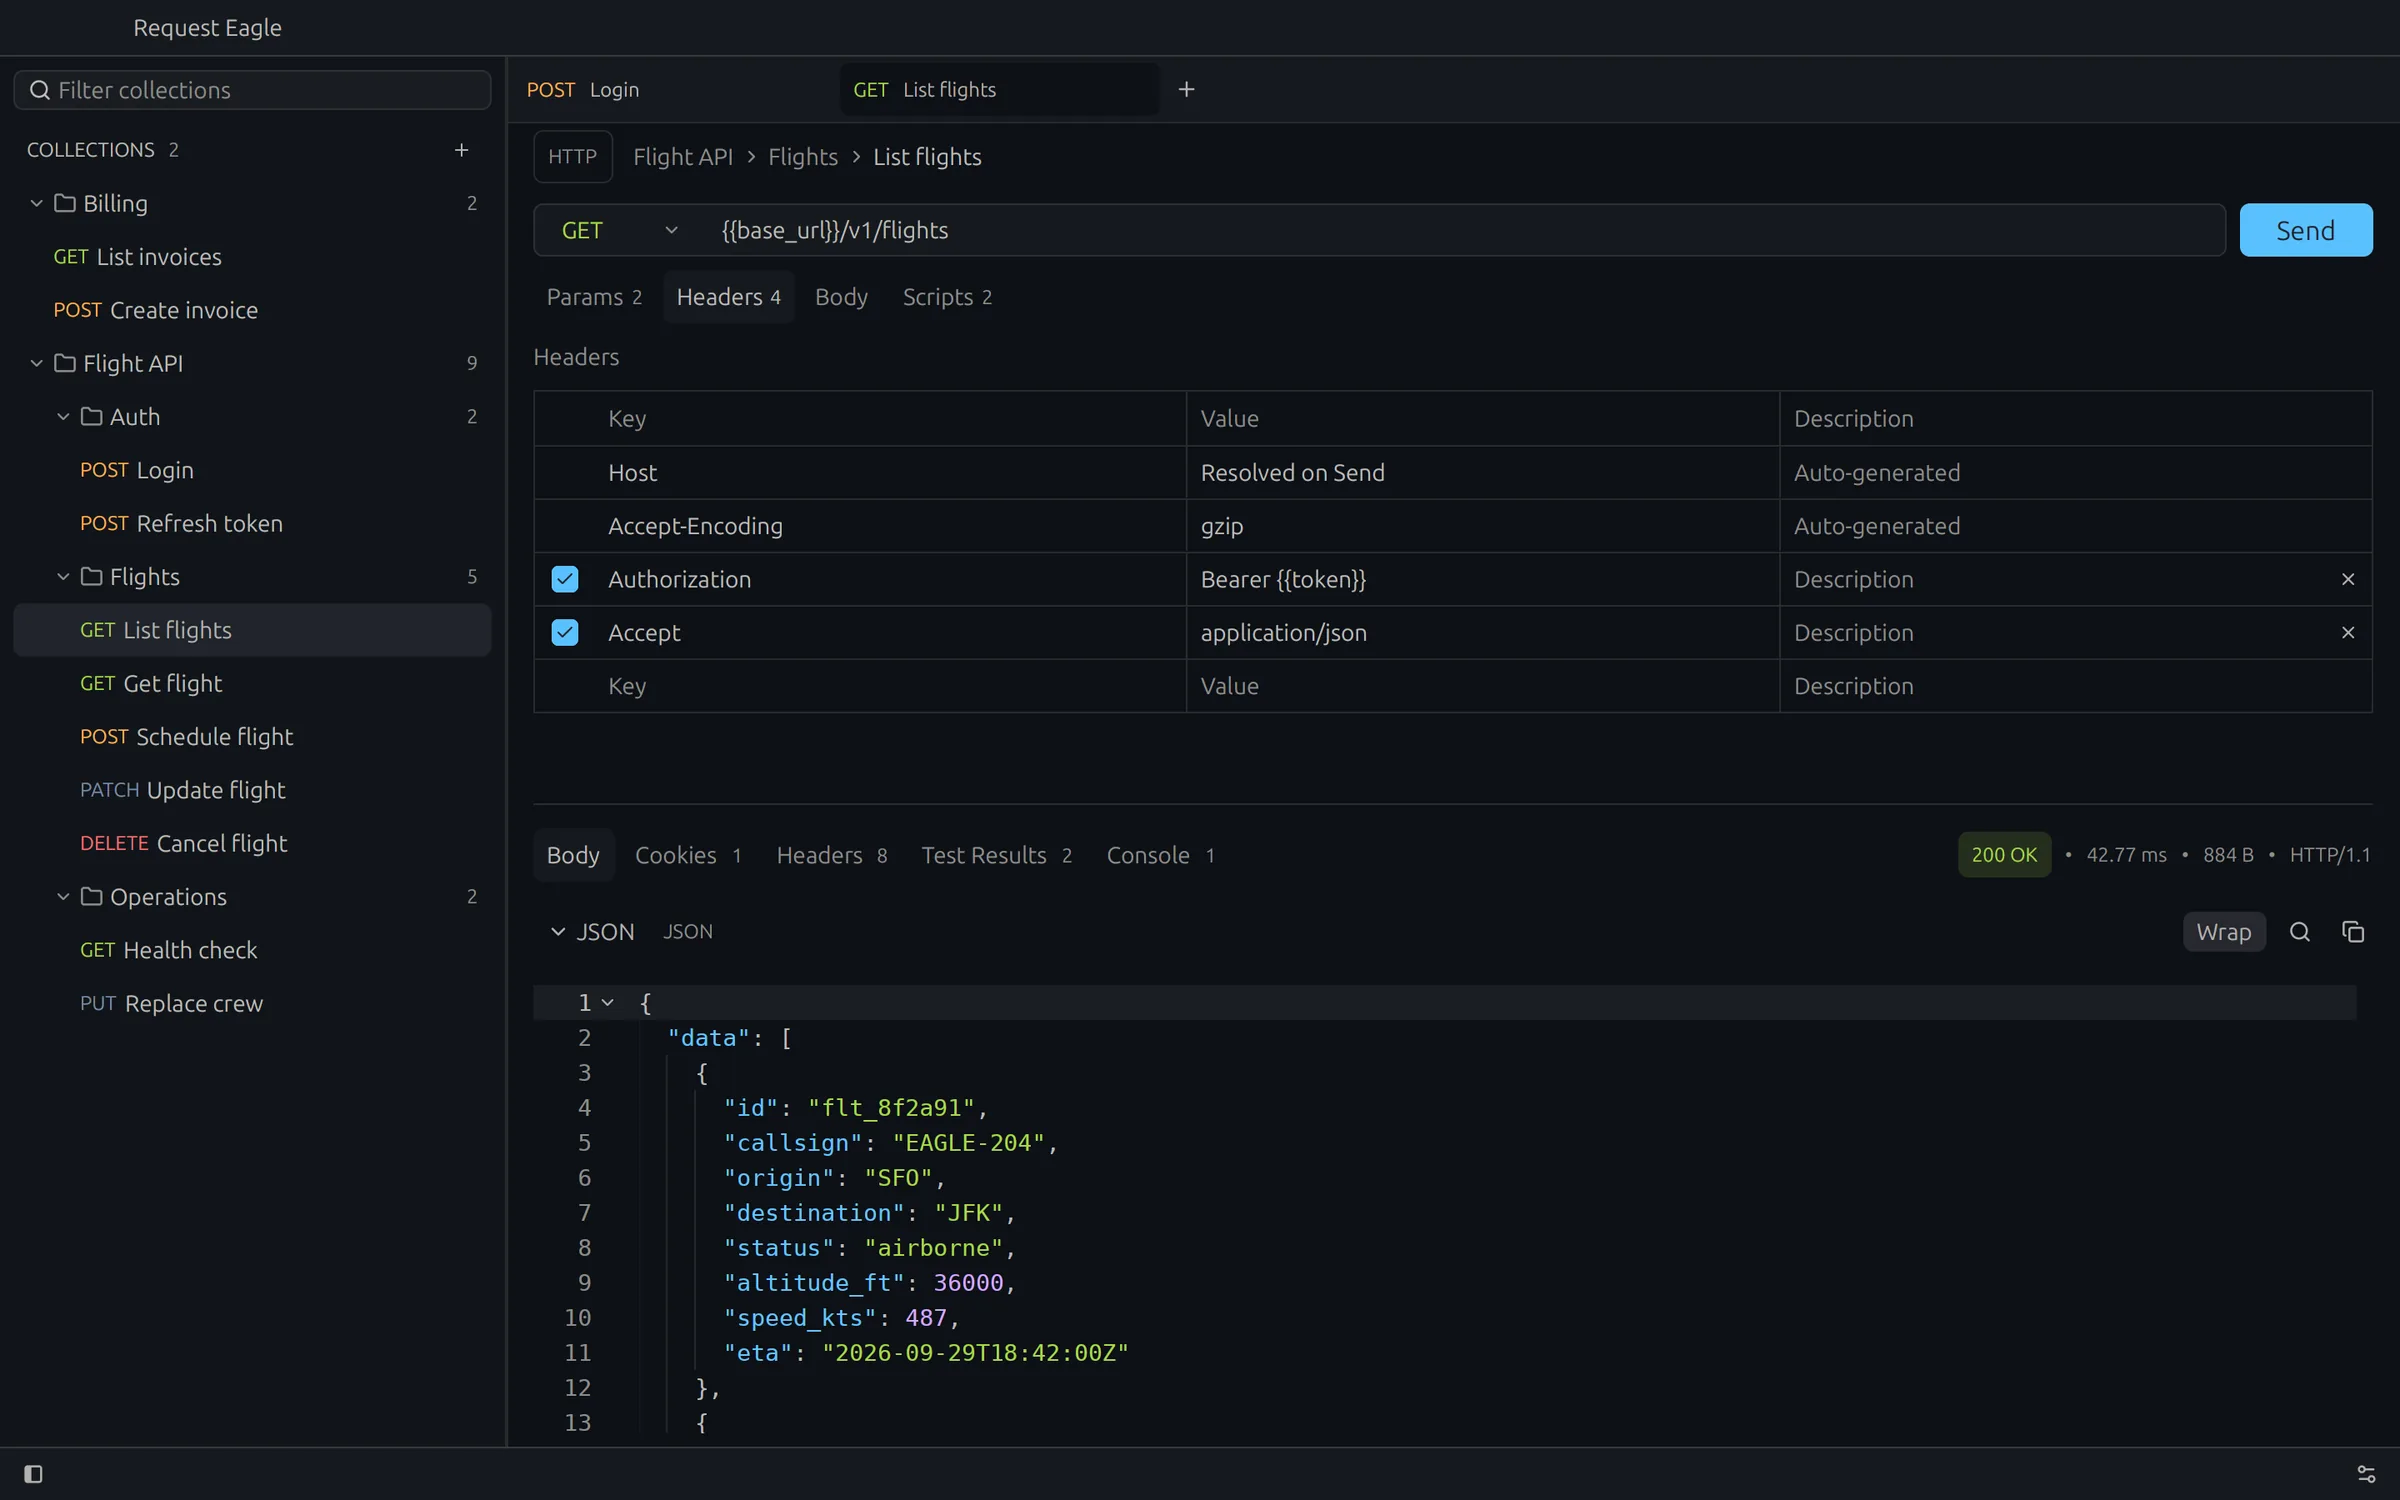Viewport: 2400px width, 1500px height.
Task: Click the Flights folder icon in sidebar
Action: click(91, 577)
